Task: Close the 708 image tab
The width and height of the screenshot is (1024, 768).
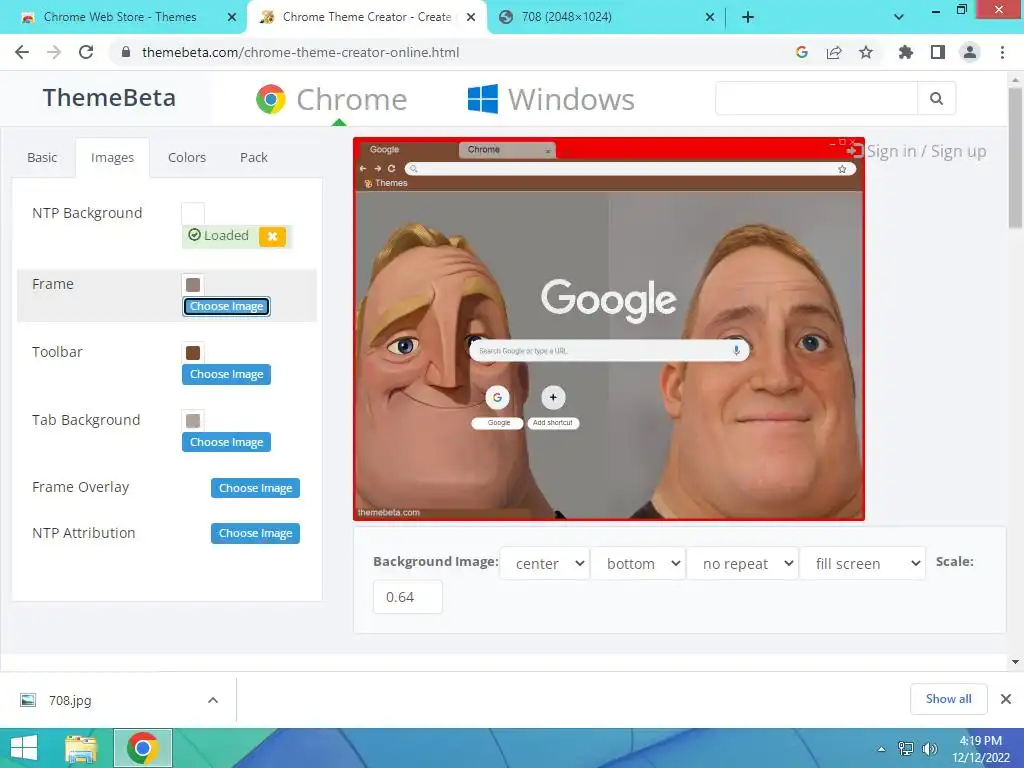Action: (710, 18)
